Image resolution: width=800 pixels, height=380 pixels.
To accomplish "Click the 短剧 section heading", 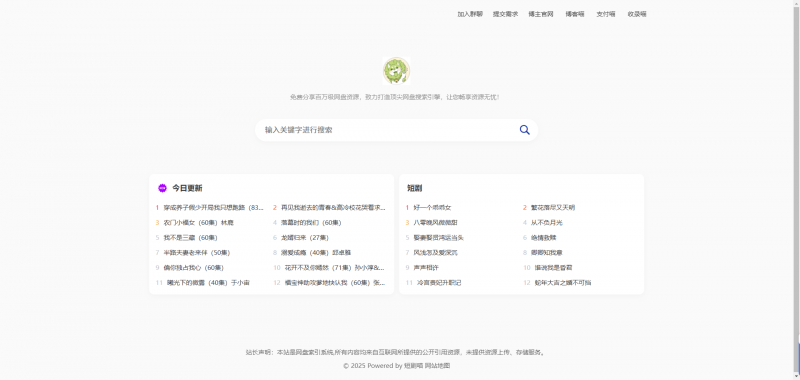I will tap(414, 188).
